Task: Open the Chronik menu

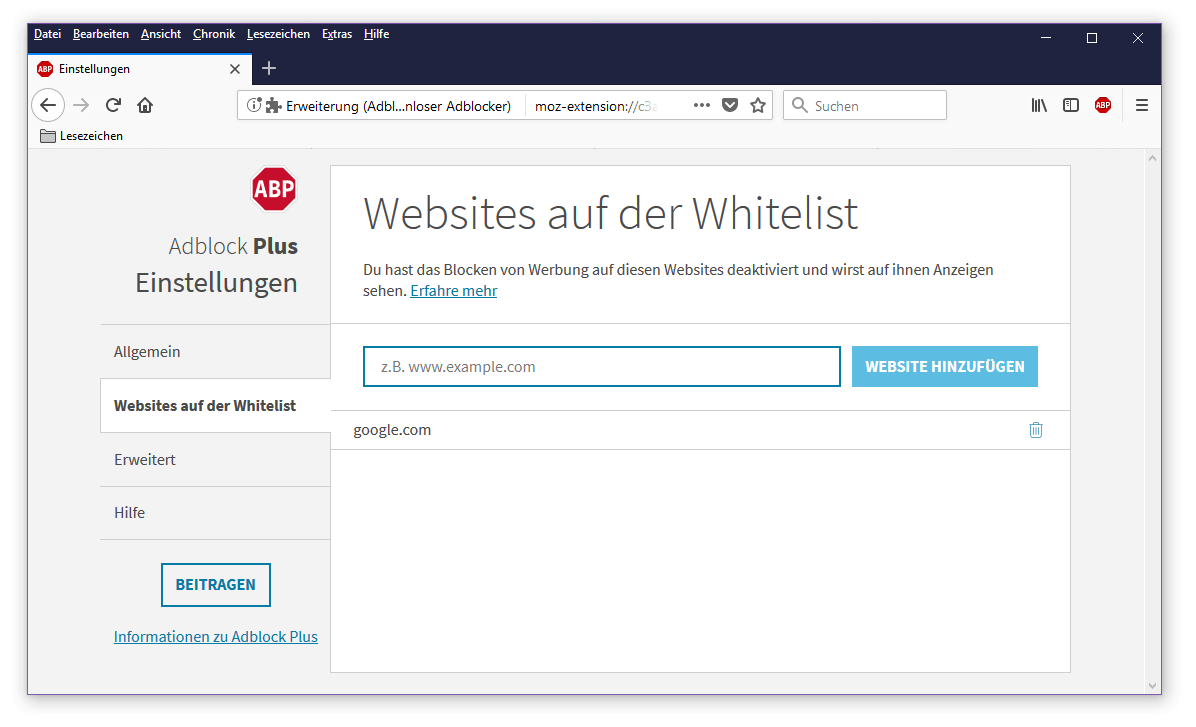Action: click(214, 34)
